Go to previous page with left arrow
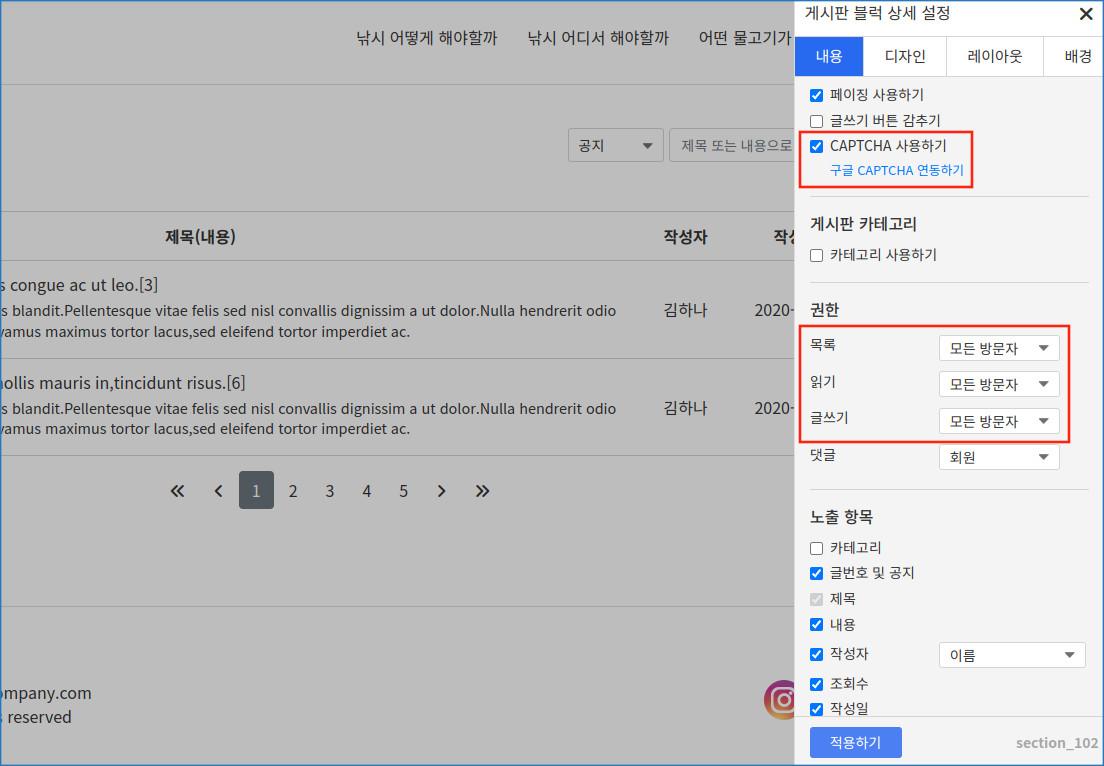 click(219, 491)
